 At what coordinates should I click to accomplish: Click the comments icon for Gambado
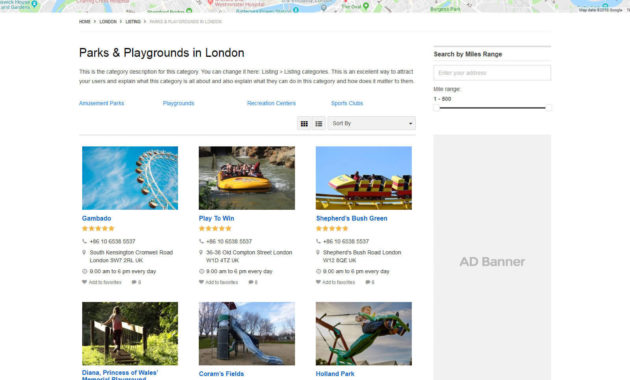point(134,282)
